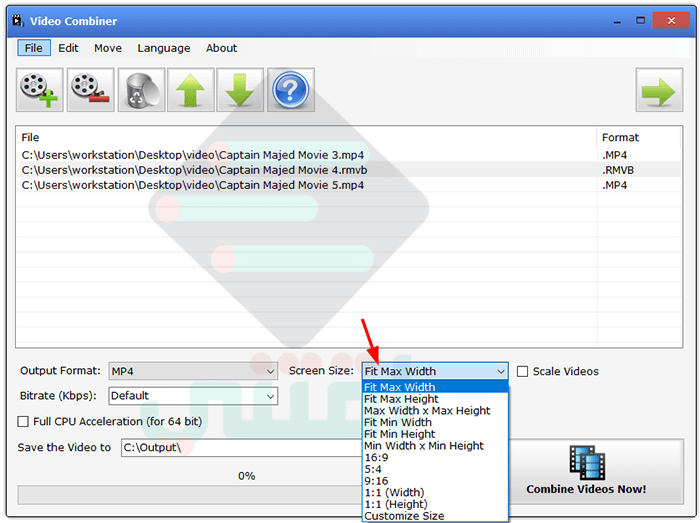Image resolution: width=700 pixels, height=523 pixels.
Task: Choose Fit Min Width option
Action: click(435, 422)
